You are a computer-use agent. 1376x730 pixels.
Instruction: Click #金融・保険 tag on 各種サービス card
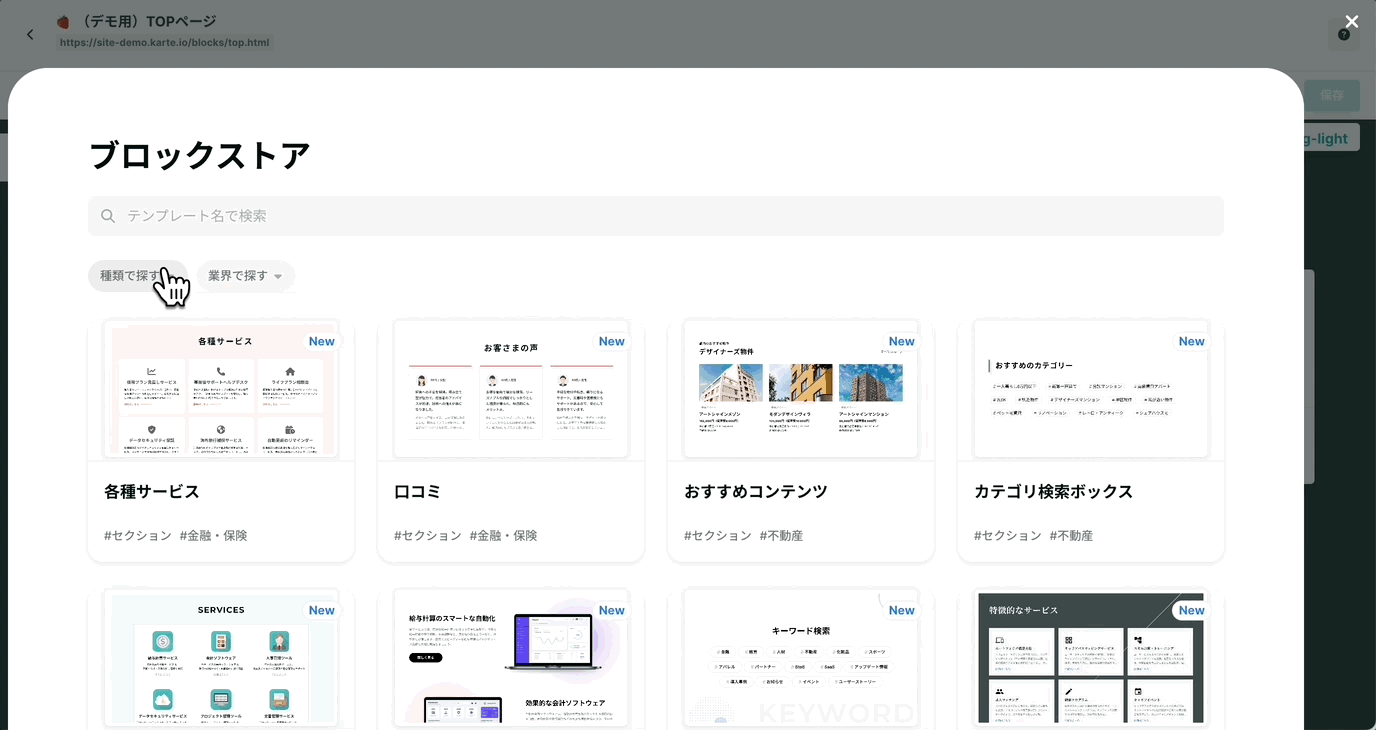[214, 536]
